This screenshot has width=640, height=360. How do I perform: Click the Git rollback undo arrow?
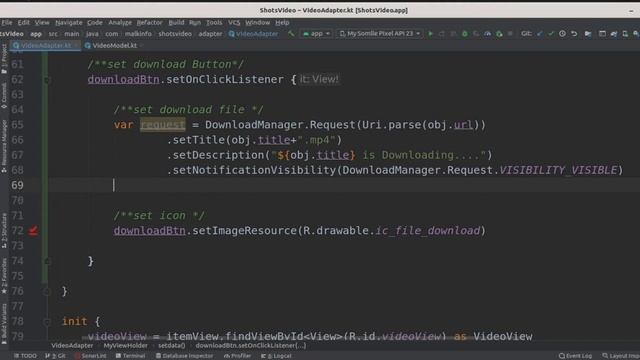[574, 34]
